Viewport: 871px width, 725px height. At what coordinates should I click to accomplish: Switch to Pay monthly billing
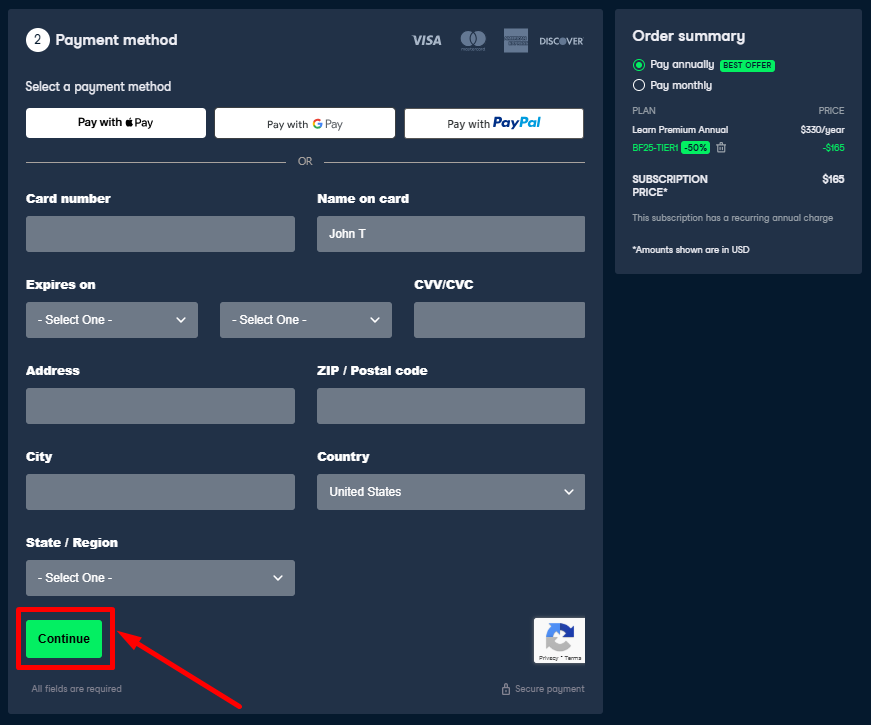(x=639, y=84)
